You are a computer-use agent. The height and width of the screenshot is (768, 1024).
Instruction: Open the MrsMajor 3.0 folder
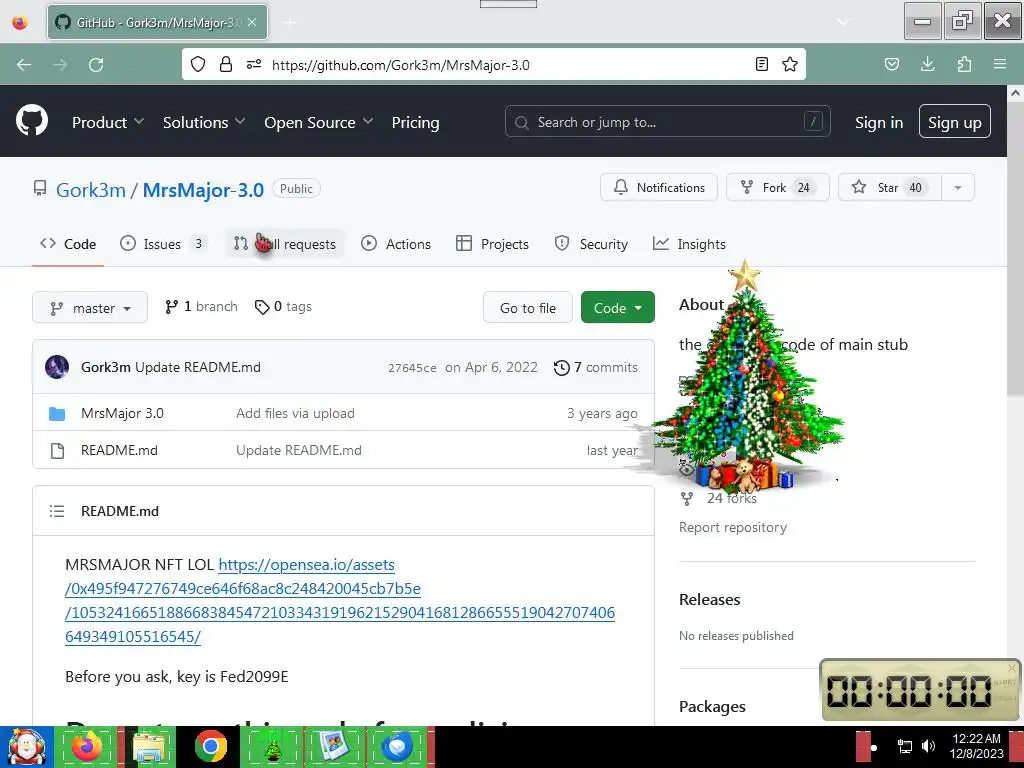click(122, 413)
